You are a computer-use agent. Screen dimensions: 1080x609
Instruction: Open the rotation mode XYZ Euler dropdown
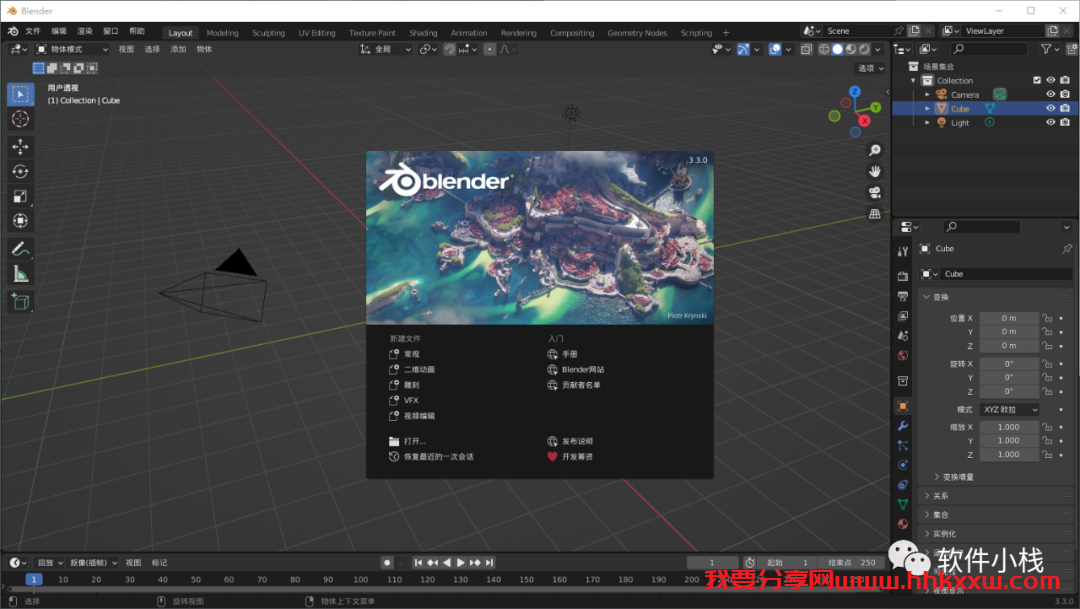(x=1009, y=409)
